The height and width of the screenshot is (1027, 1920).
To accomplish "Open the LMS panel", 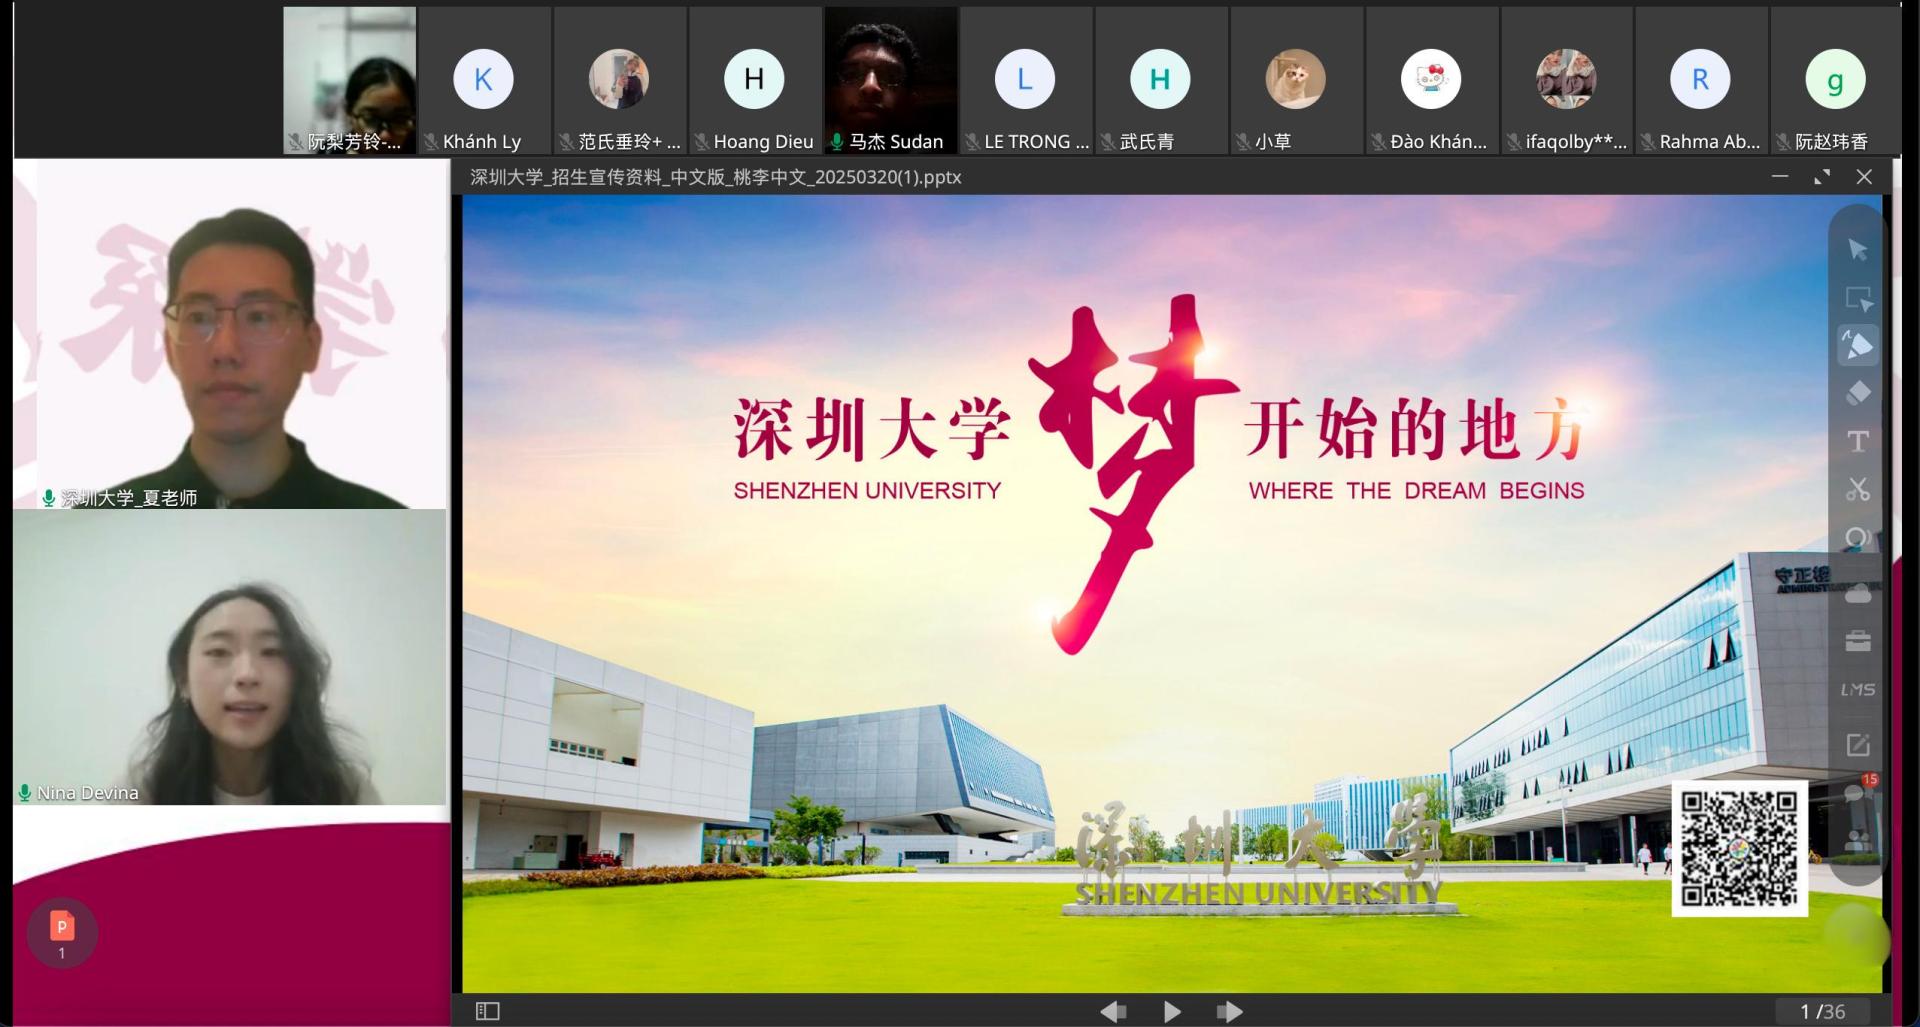I will coord(1858,690).
